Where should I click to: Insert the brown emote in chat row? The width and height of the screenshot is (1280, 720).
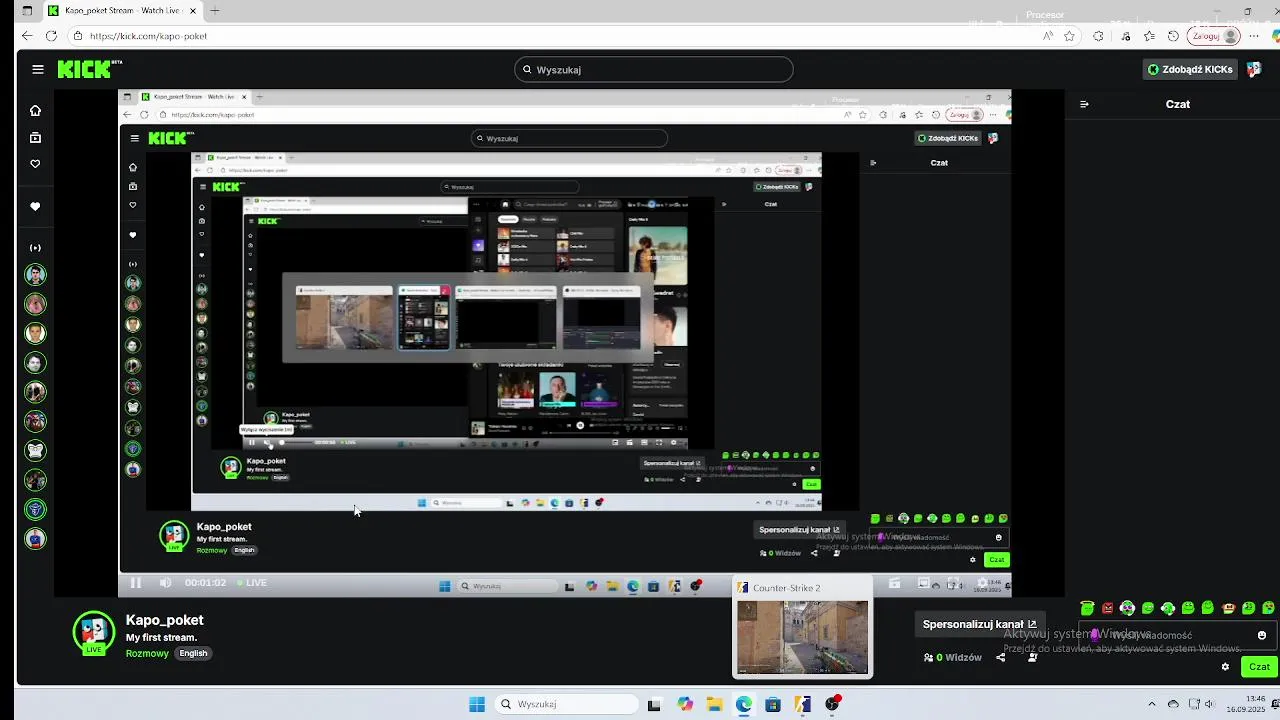pyautogui.click(x=1229, y=608)
